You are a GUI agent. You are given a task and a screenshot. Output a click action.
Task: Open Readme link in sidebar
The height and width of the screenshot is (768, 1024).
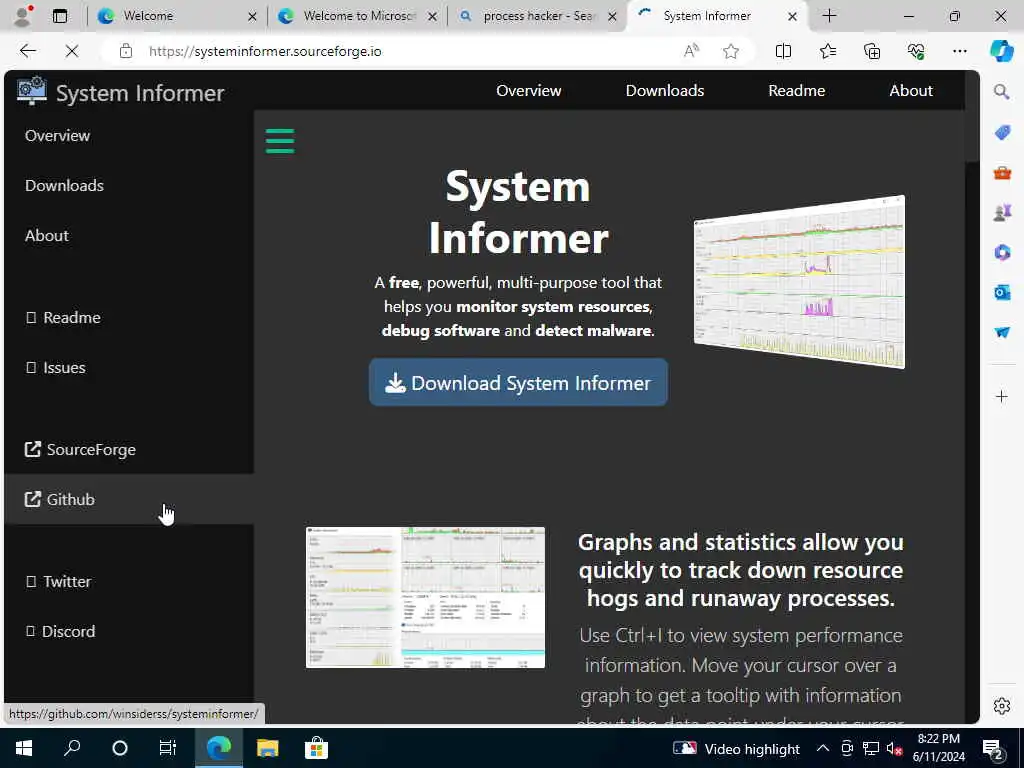pyautogui.click(x=63, y=317)
